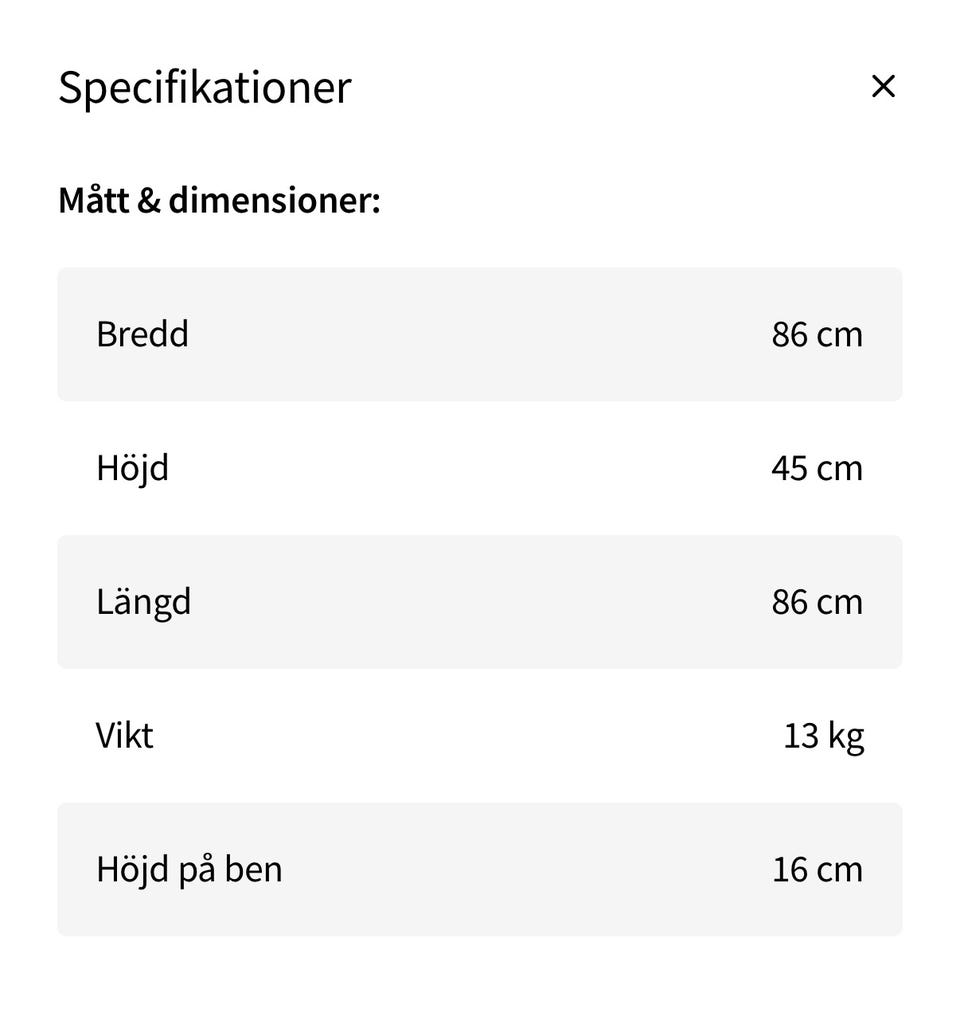Screen dimensions: 960x1012
Task: Close the Specifikationer panel with the X
Action: click(883, 87)
